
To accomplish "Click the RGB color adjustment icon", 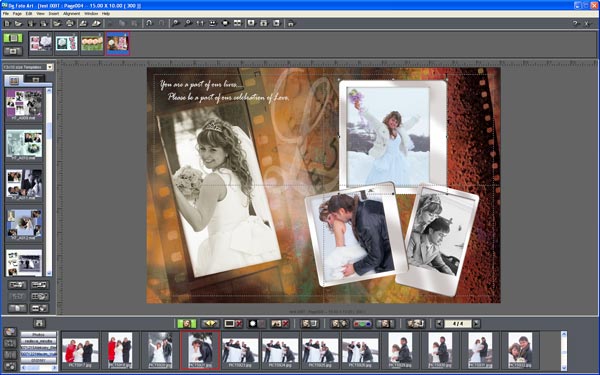I will click(362, 324).
